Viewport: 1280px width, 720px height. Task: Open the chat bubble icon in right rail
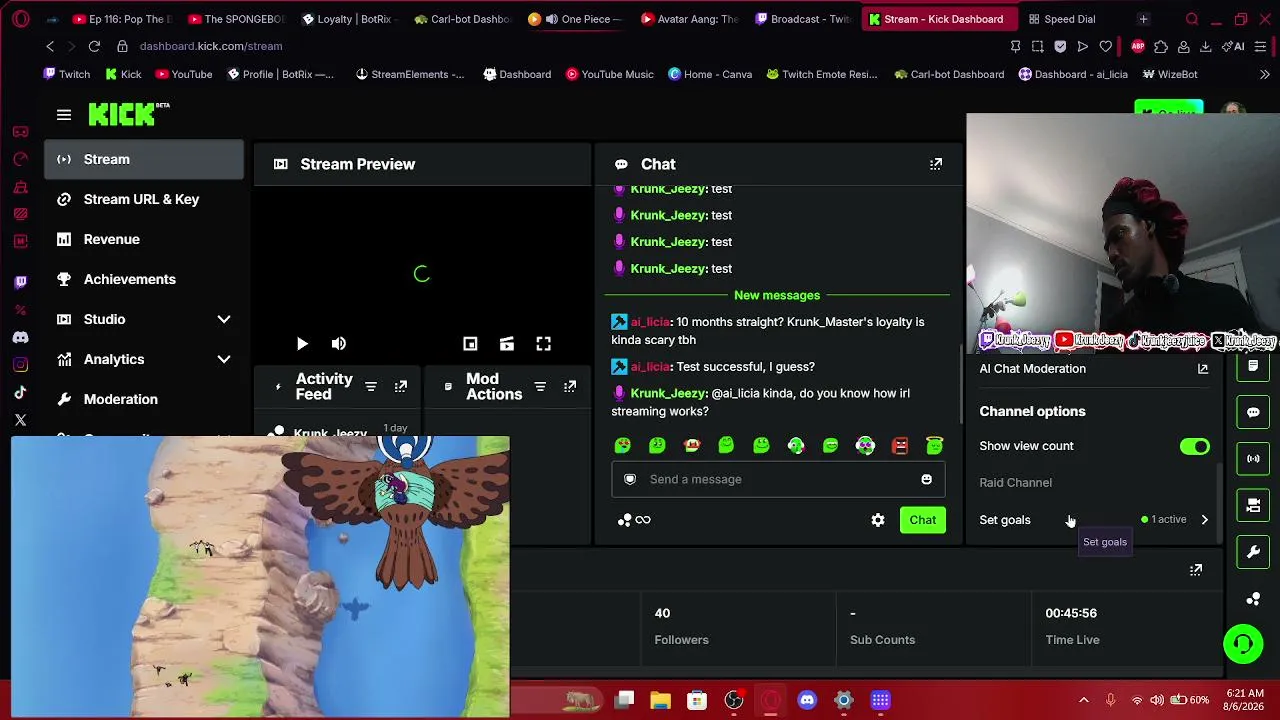(x=1253, y=412)
